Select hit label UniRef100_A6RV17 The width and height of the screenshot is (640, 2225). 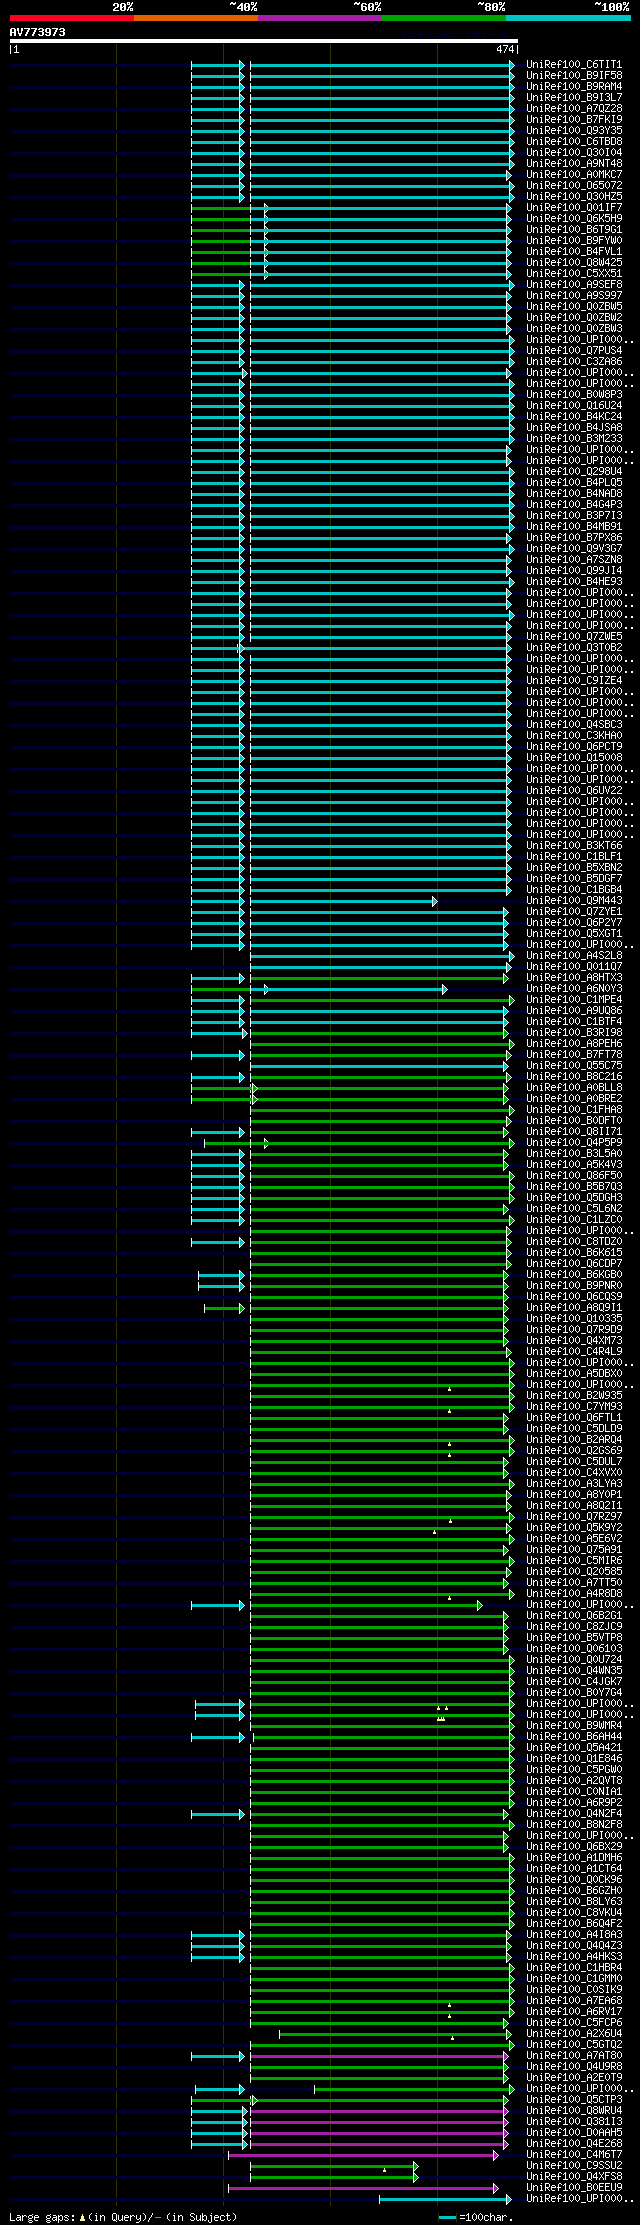click(x=574, y=2012)
